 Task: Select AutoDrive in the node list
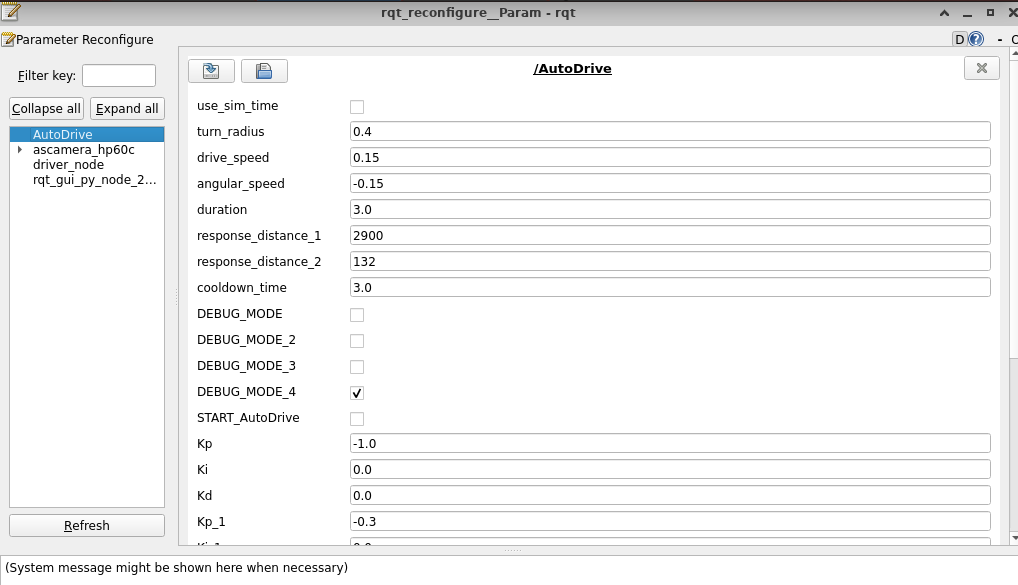(x=62, y=135)
